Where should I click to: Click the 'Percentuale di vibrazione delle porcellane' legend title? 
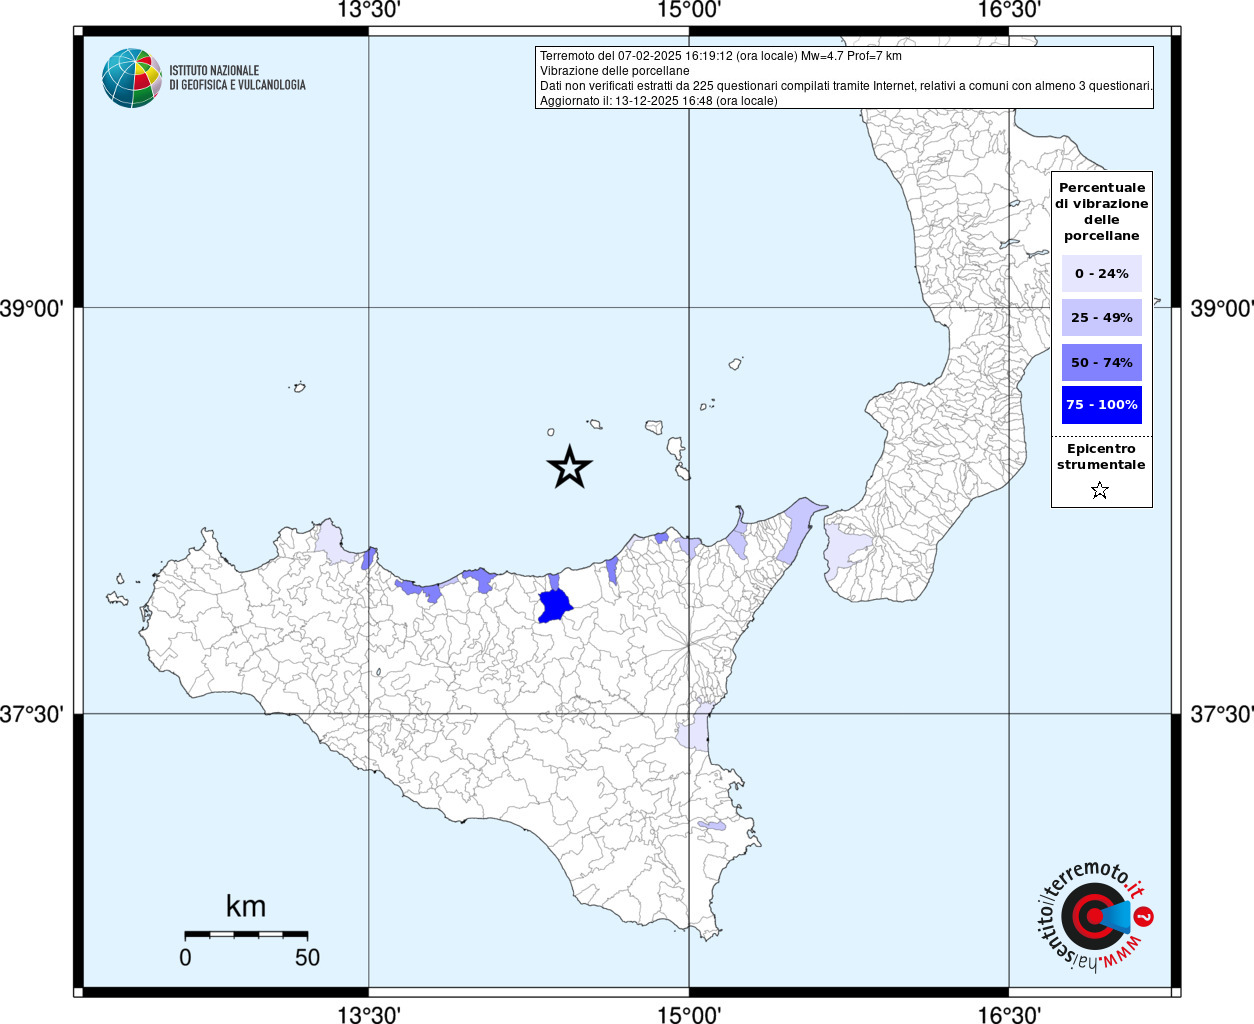coord(1102,211)
